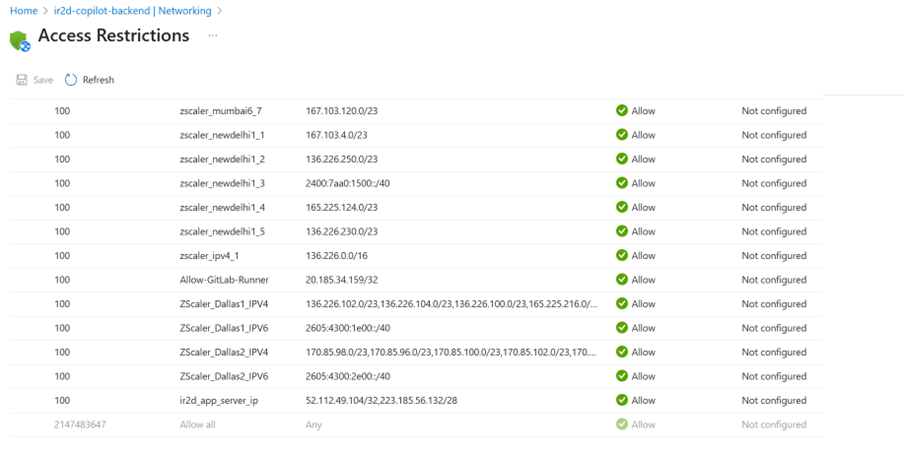Select the zscaler_newdelhi1_1 rule name
Image resolution: width=903 pixels, height=453 pixels.
pos(222,135)
